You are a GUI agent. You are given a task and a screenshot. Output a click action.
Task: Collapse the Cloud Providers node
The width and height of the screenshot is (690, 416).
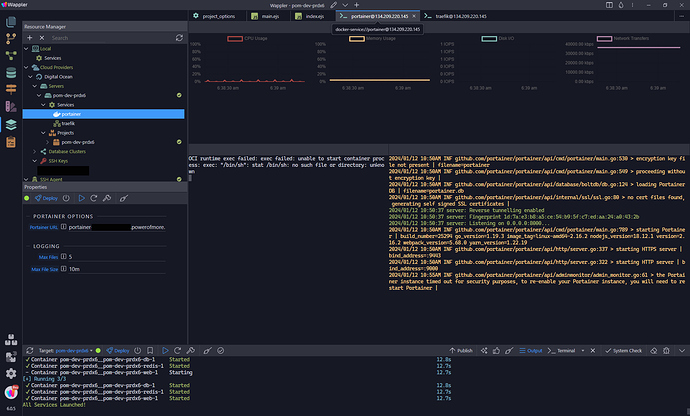[26, 67]
